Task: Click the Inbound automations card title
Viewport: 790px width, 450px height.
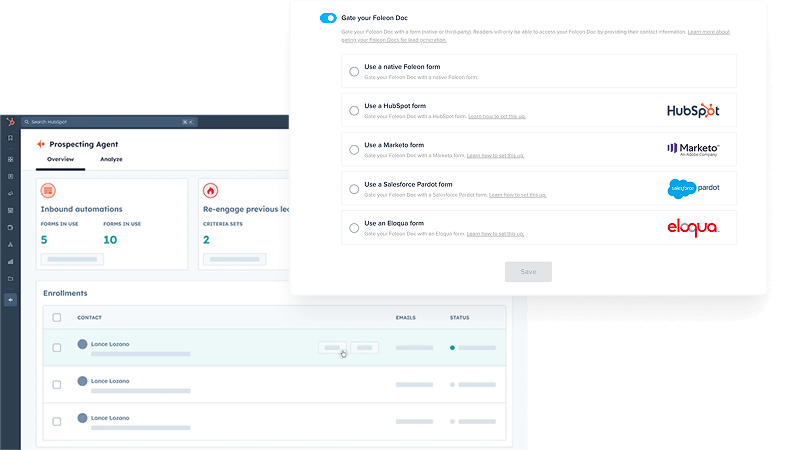Action: pos(82,209)
